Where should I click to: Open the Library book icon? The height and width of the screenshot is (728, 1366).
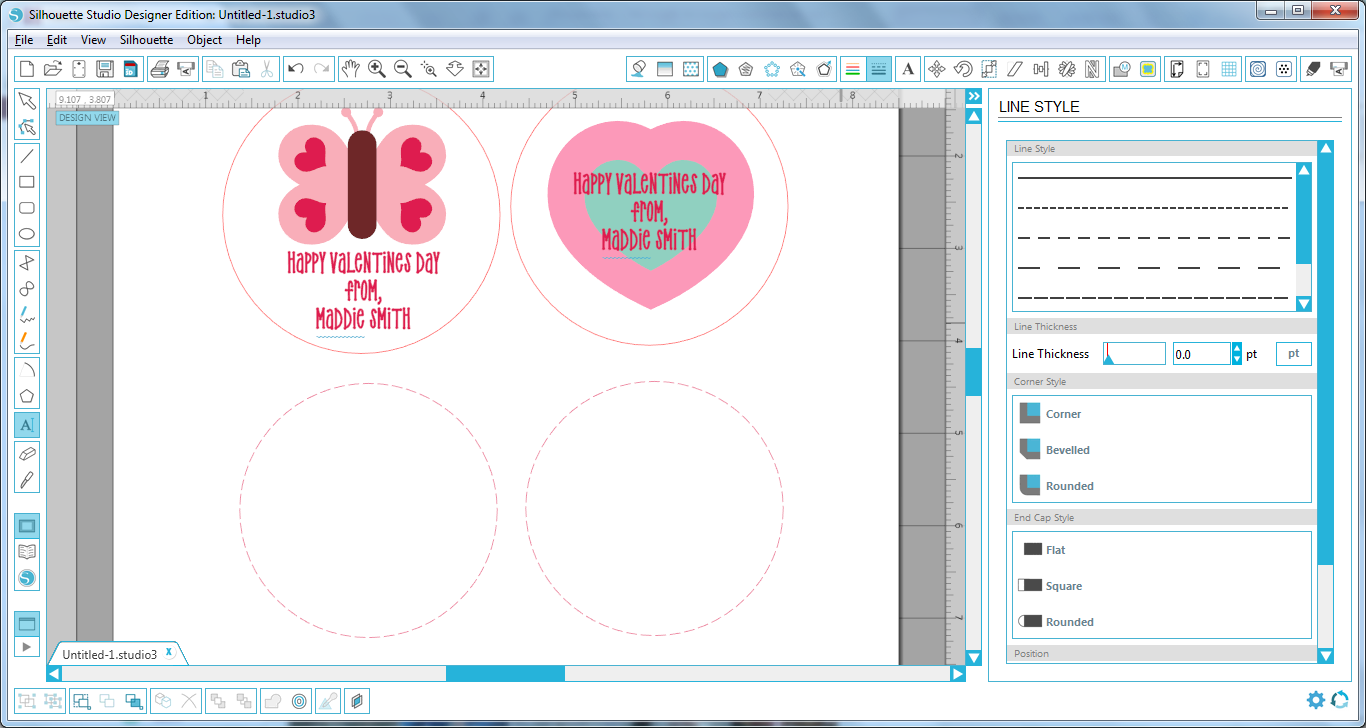click(27, 552)
